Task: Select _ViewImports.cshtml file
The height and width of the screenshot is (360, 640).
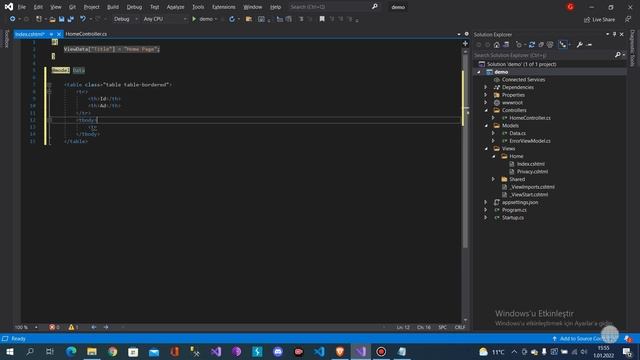Action: click(532, 187)
